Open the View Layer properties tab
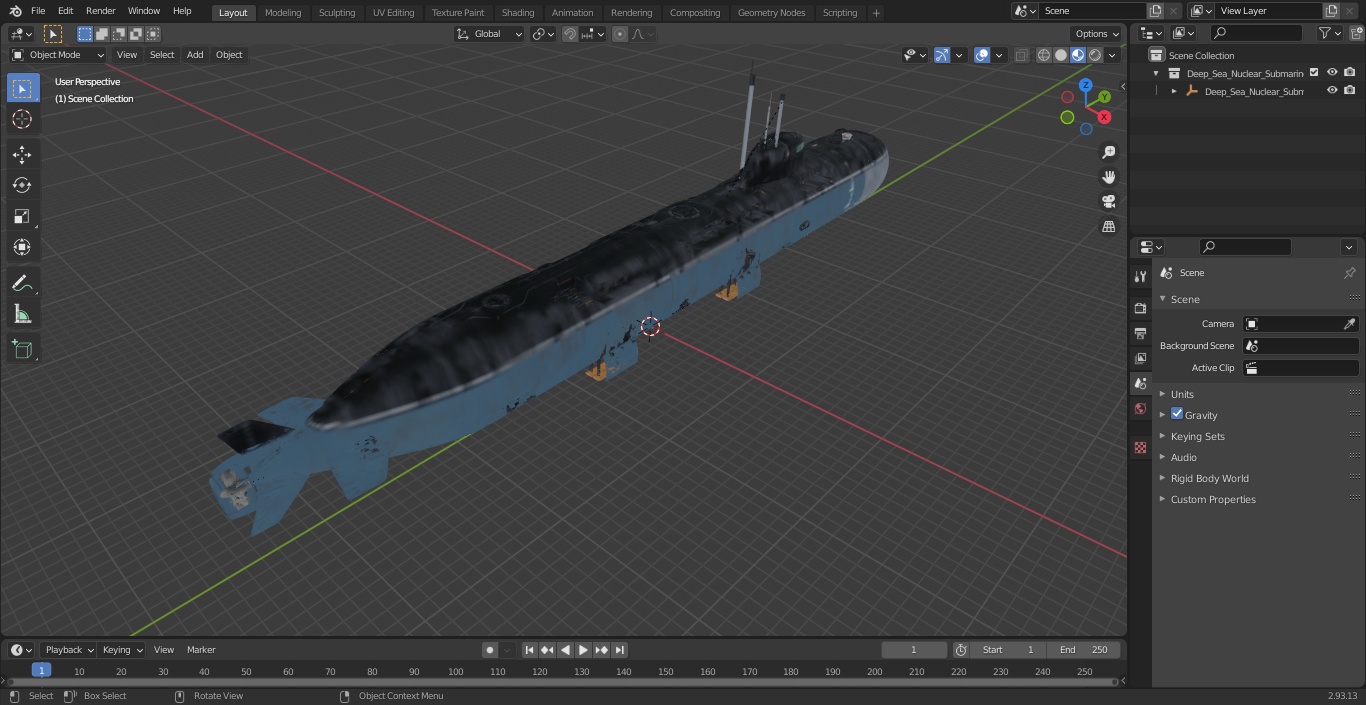This screenshot has height=705, width=1366. coord(1140,358)
